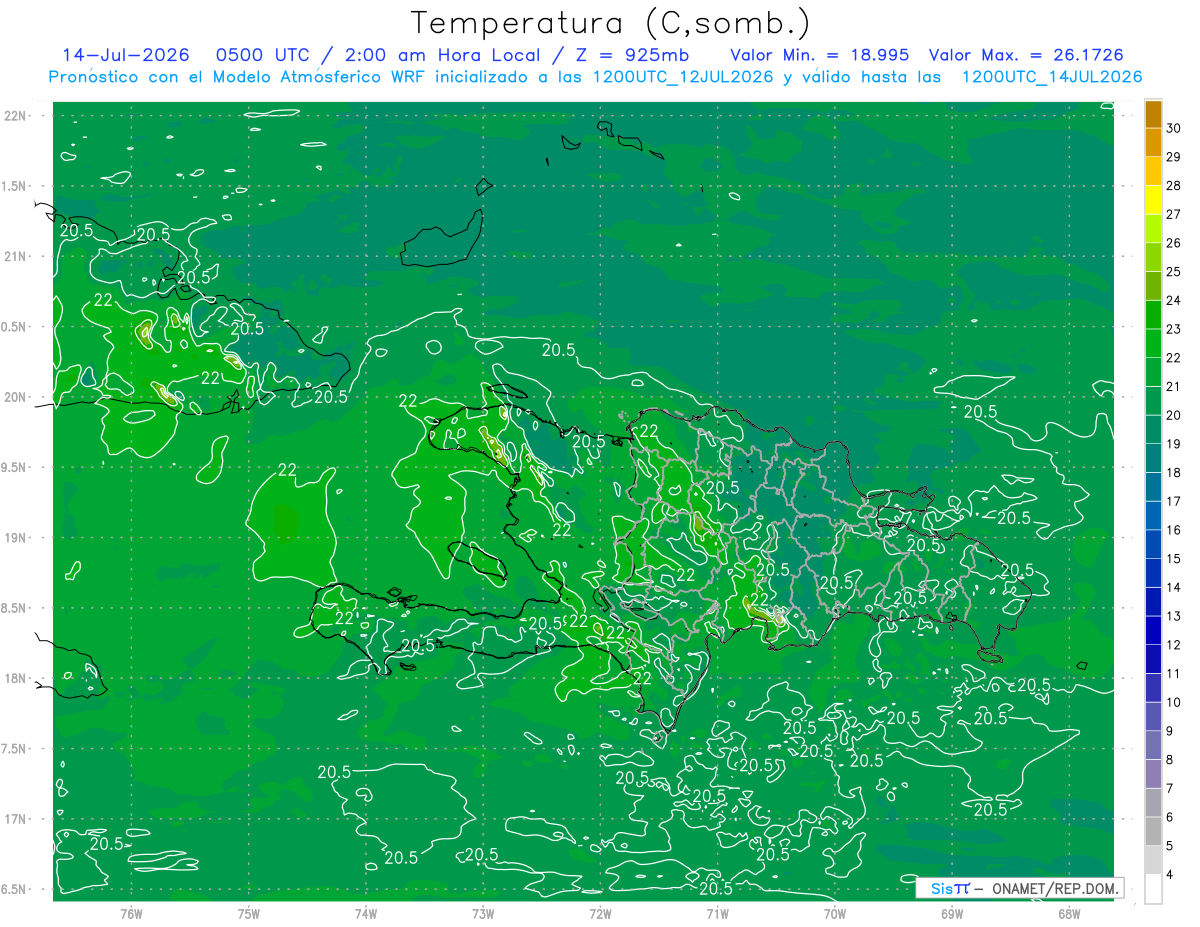Click the 75W longitude axis label
The image size is (1200, 927).
click(249, 913)
